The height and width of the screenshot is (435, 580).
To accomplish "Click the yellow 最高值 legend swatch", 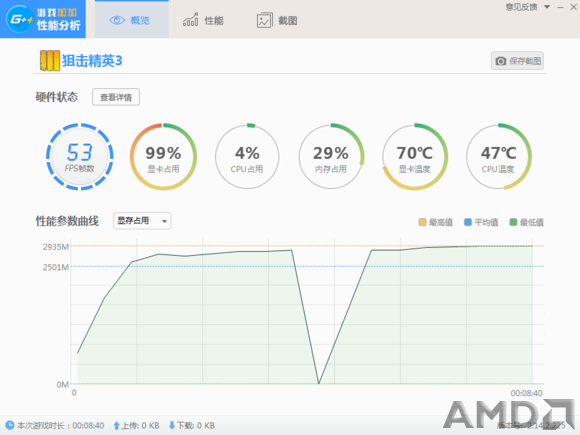I will tap(422, 222).
